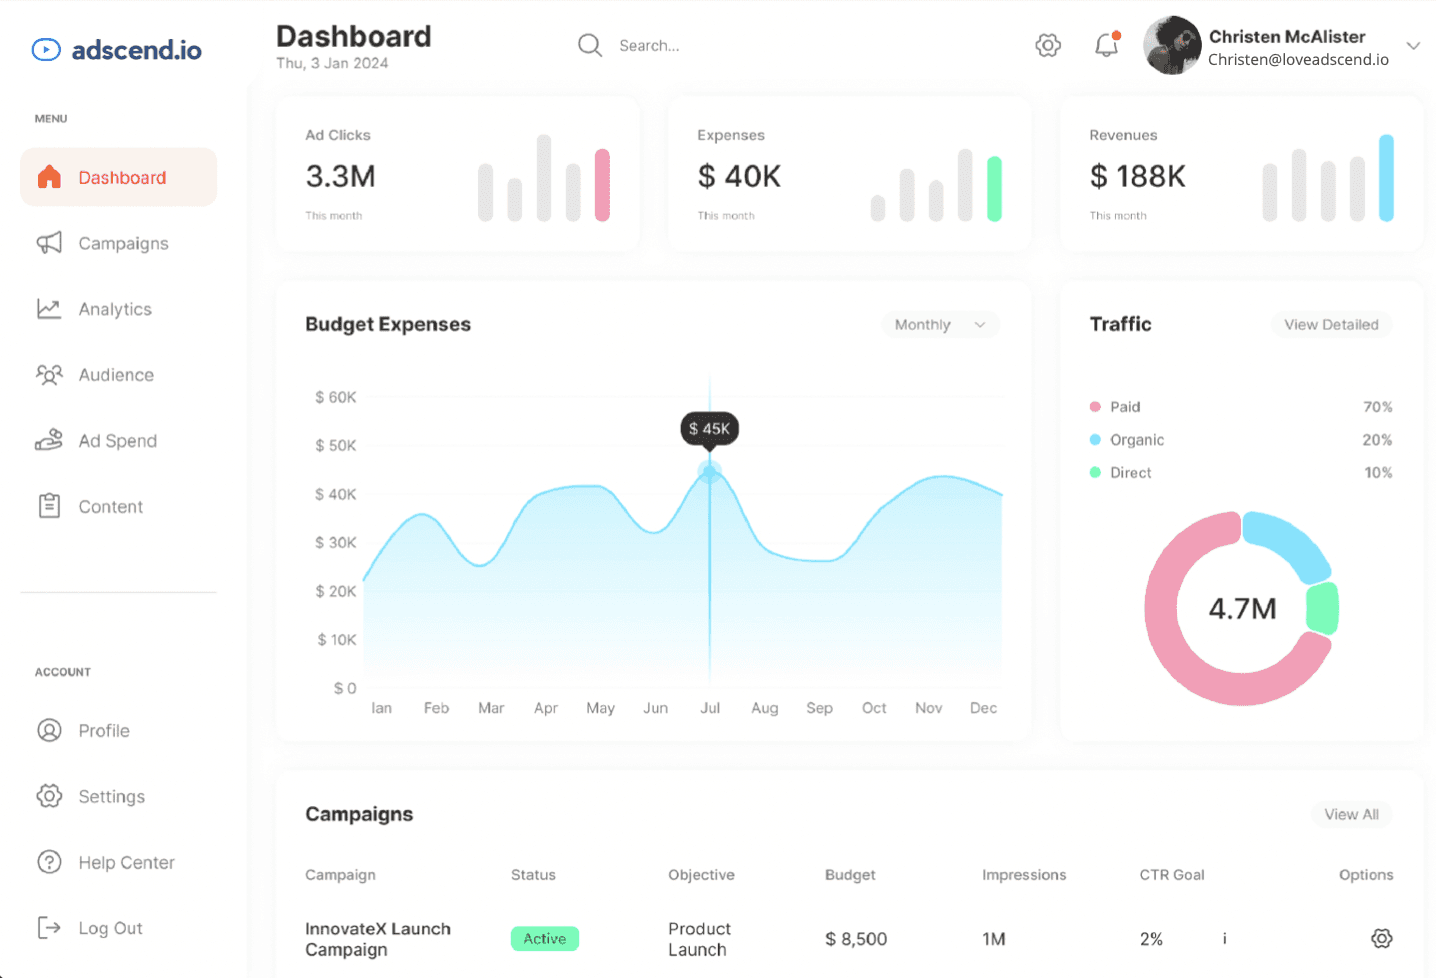This screenshot has width=1436, height=978.
Task: Click the green Expenses bar
Action: coord(994,188)
